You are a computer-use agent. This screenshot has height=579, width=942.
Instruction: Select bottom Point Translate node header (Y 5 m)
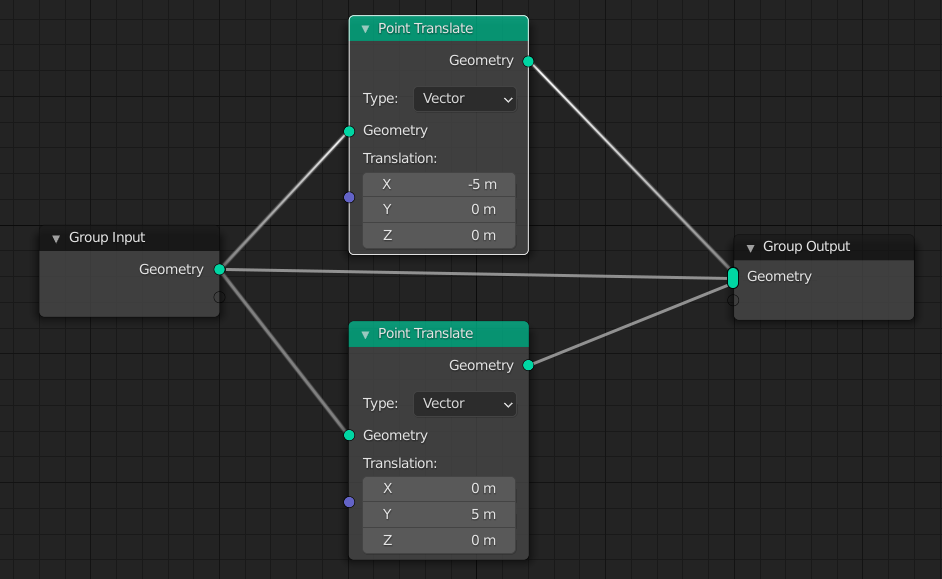click(439, 334)
